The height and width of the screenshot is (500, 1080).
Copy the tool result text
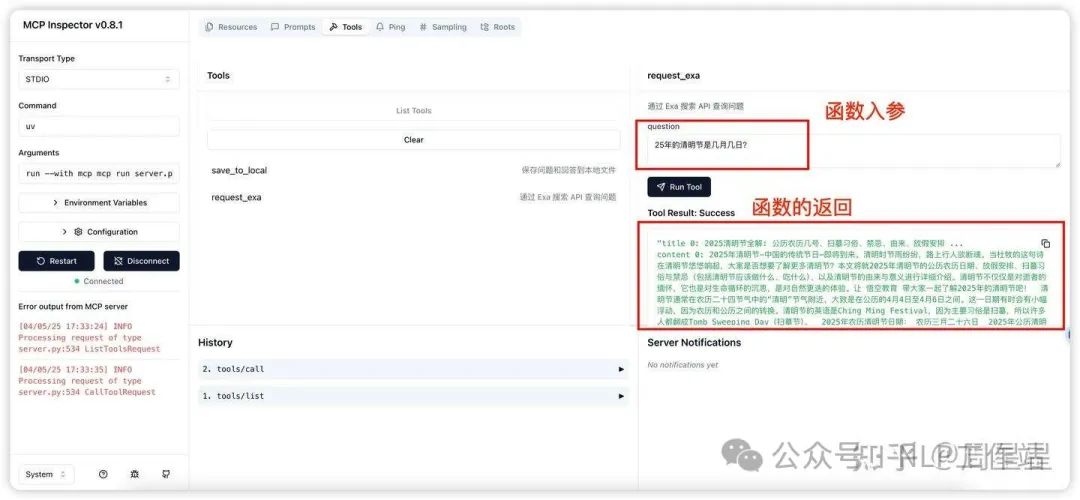(x=1046, y=244)
